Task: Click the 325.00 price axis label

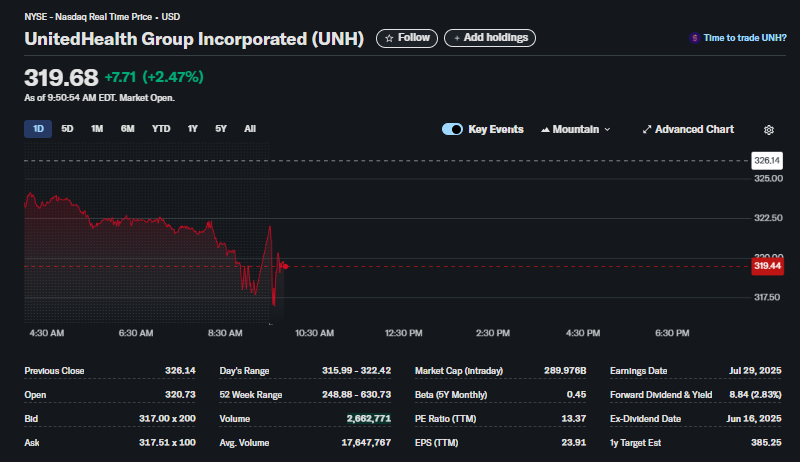Action: click(x=768, y=178)
